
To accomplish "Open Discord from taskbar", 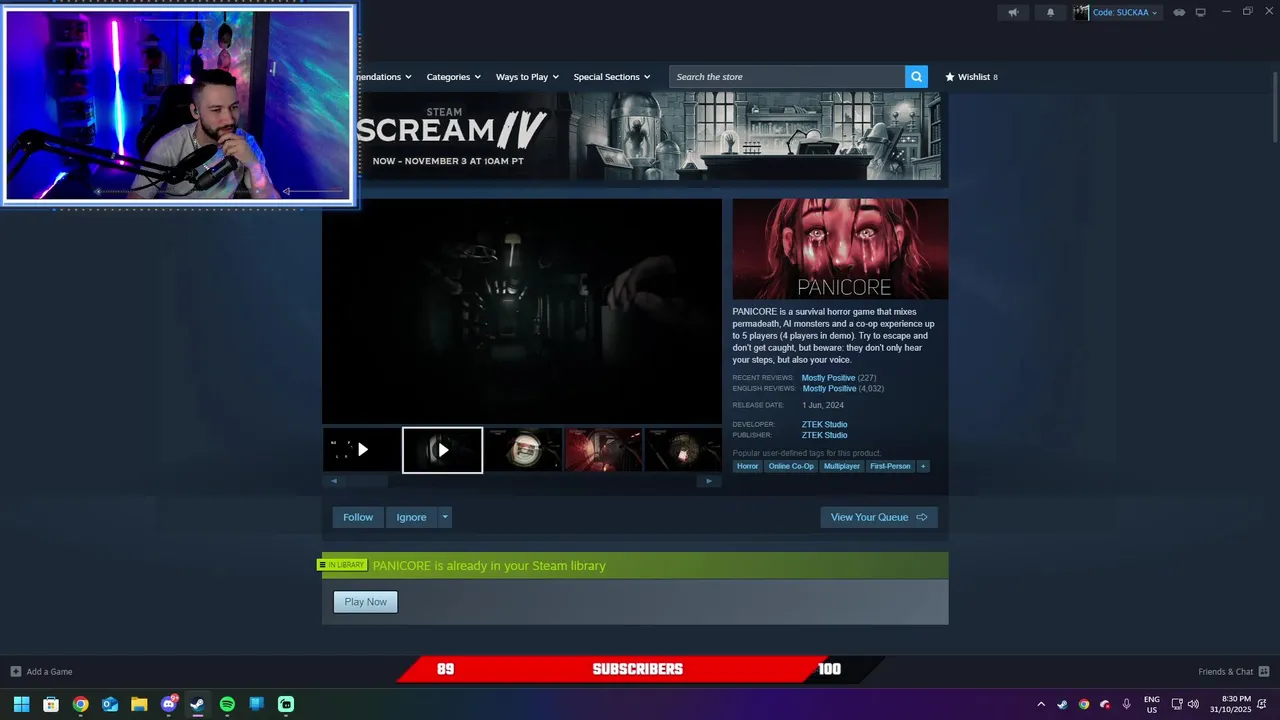I will tap(169, 704).
